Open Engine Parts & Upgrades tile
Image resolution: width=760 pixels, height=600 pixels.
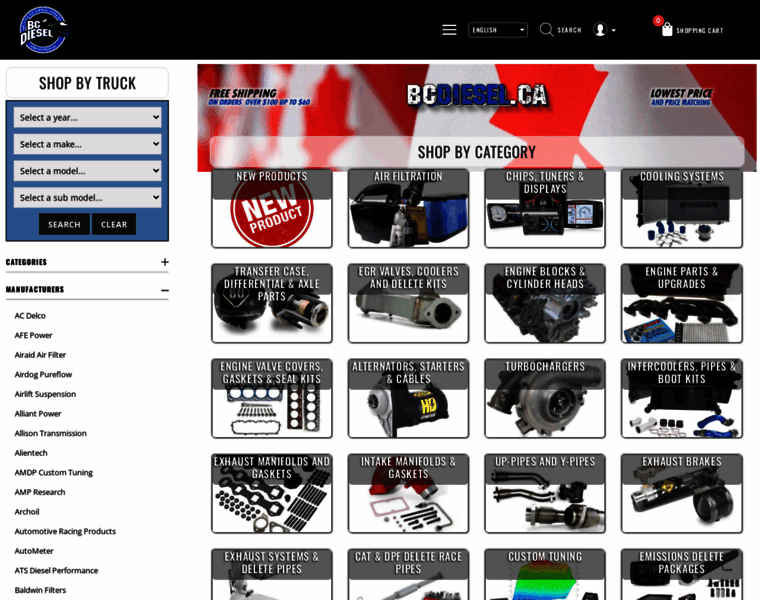click(x=681, y=303)
